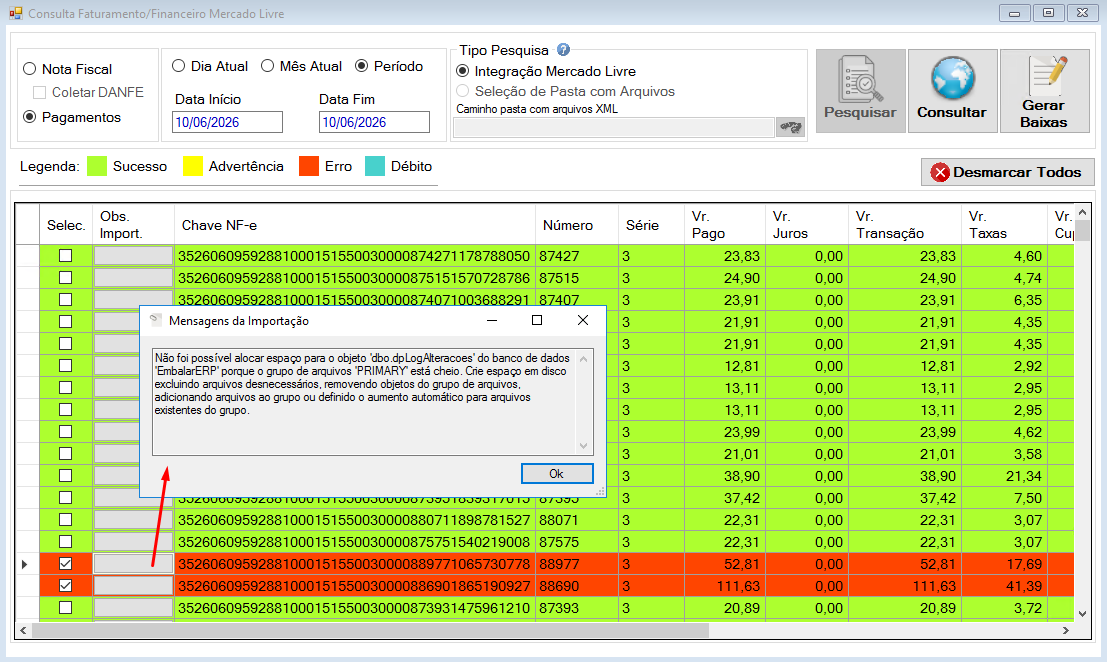Click the row selector arrow for row 88977
The width and height of the screenshot is (1107, 662).
point(26,563)
